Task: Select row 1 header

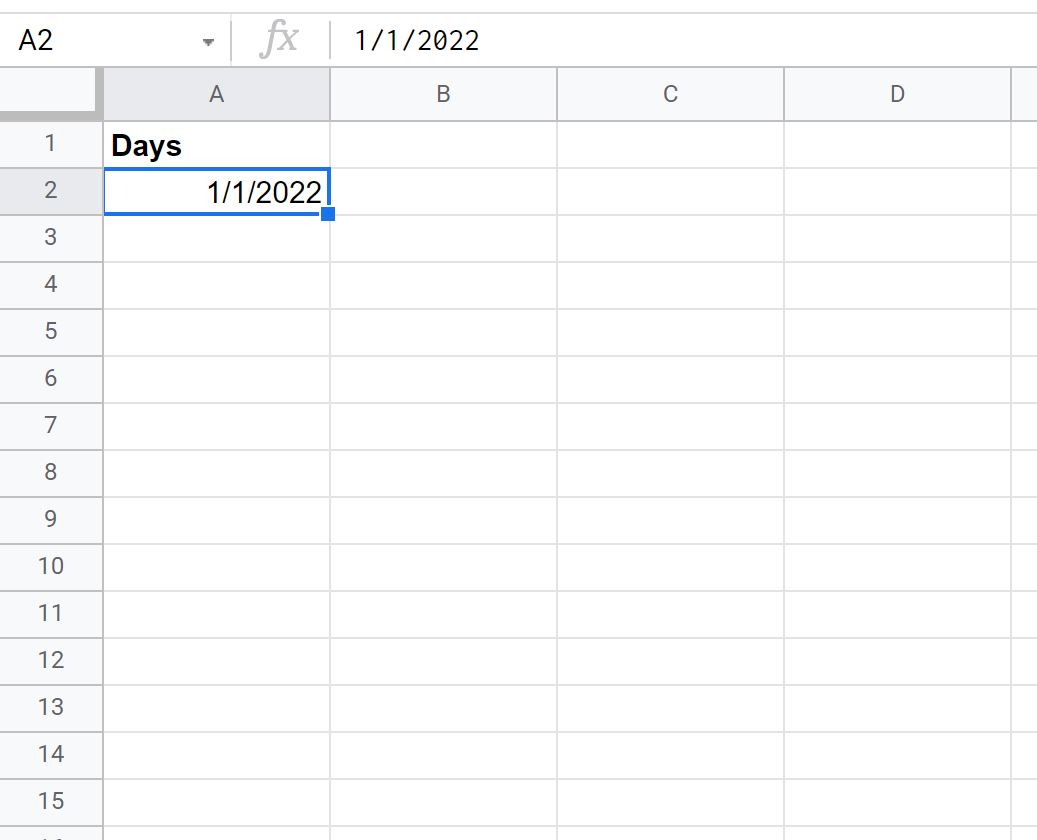Action: point(51,144)
